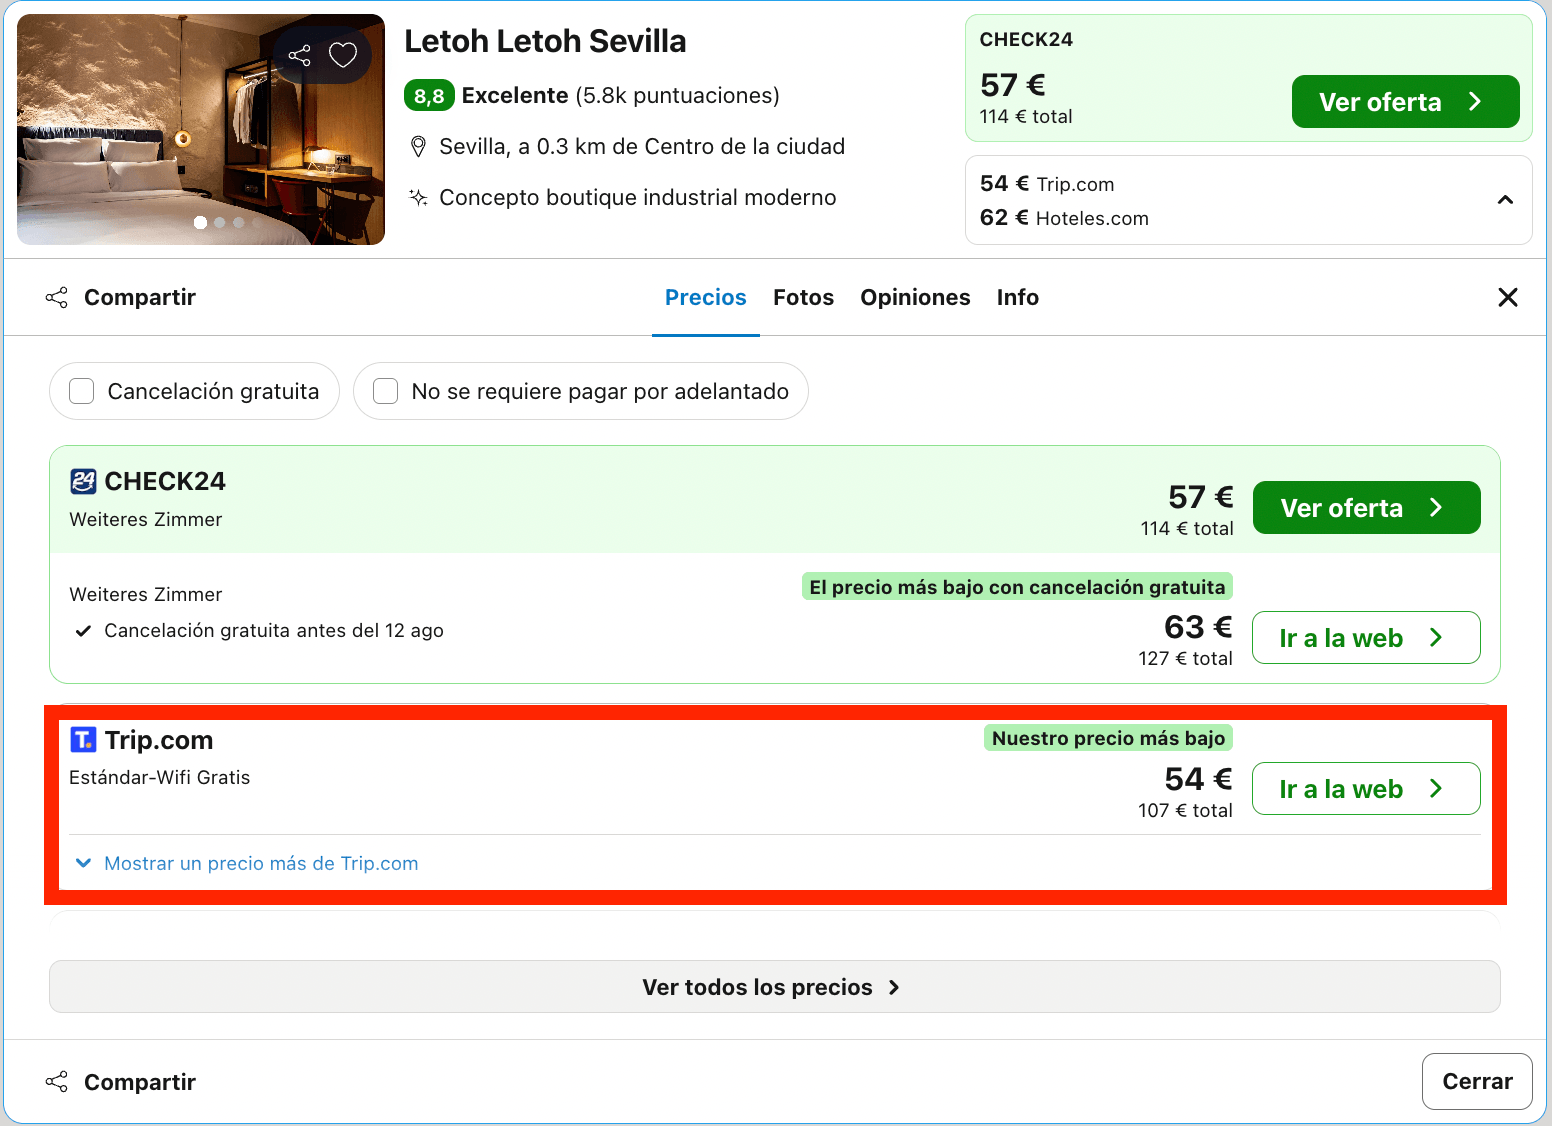Viewport: 1552px width, 1126px height.
Task: Click the 8,8 rating badge
Action: 429,96
